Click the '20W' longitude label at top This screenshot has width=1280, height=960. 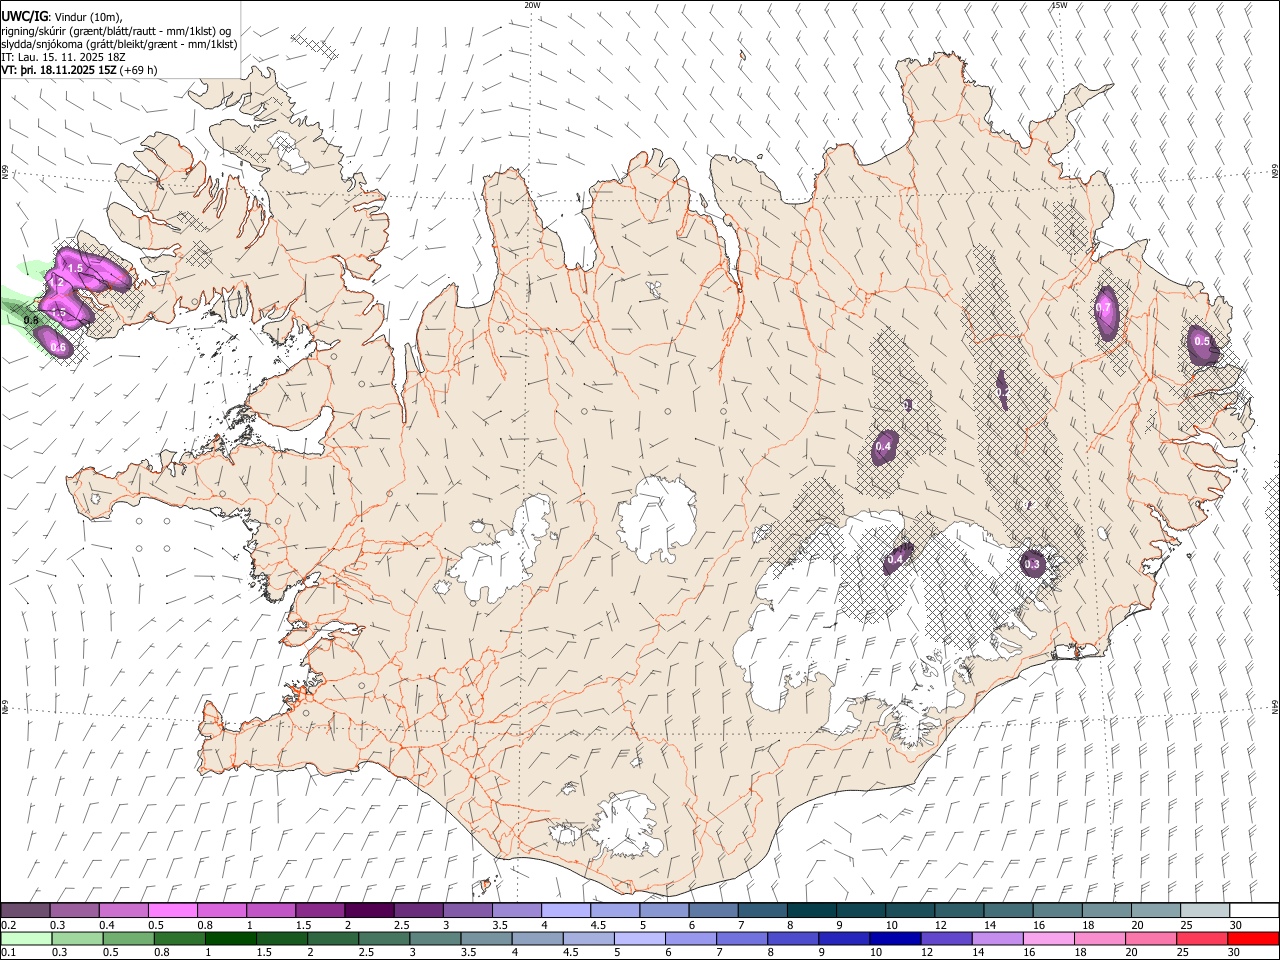click(x=532, y=5)
